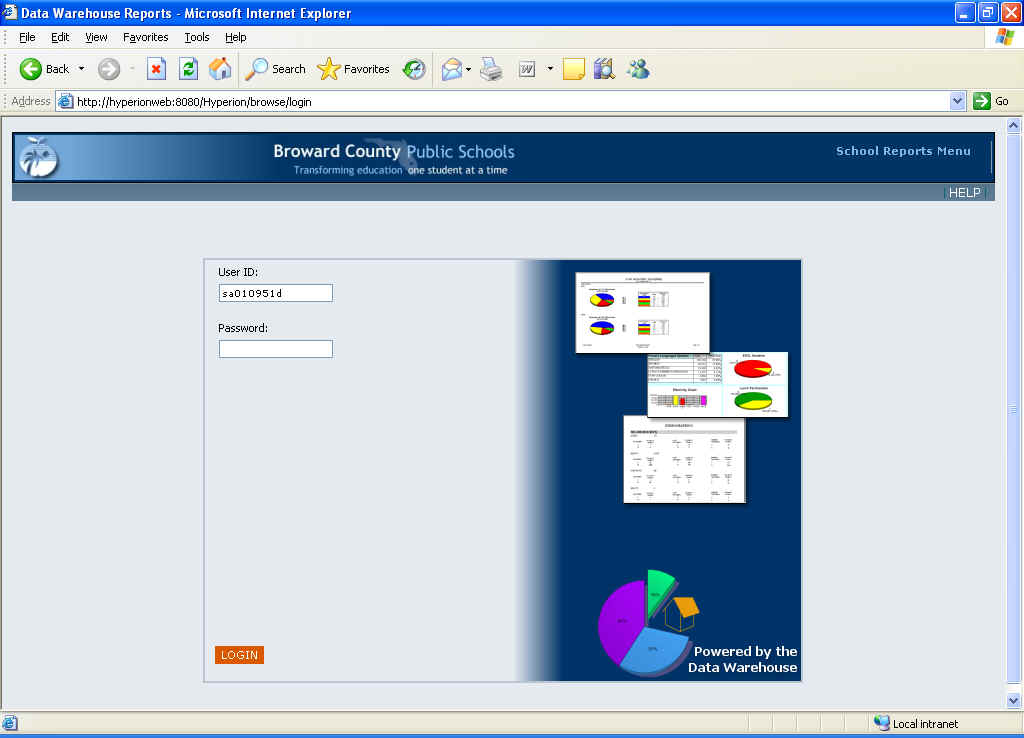Click the Password input field
This screenshot has height=738, width=1024.
point(276,349)
